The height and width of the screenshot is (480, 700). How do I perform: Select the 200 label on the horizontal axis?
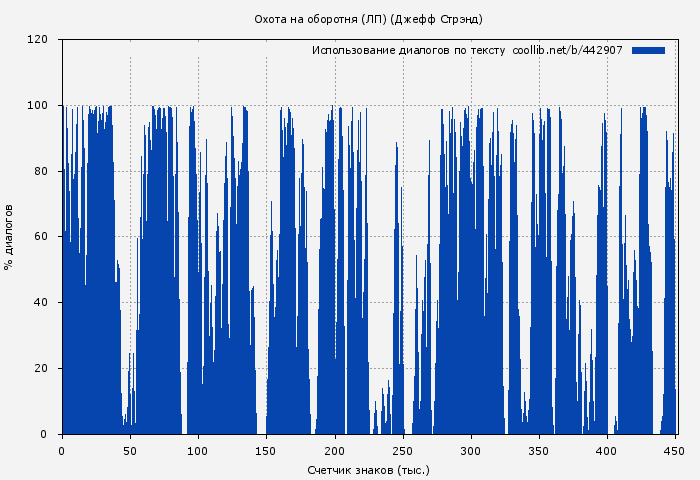[335, 450]
